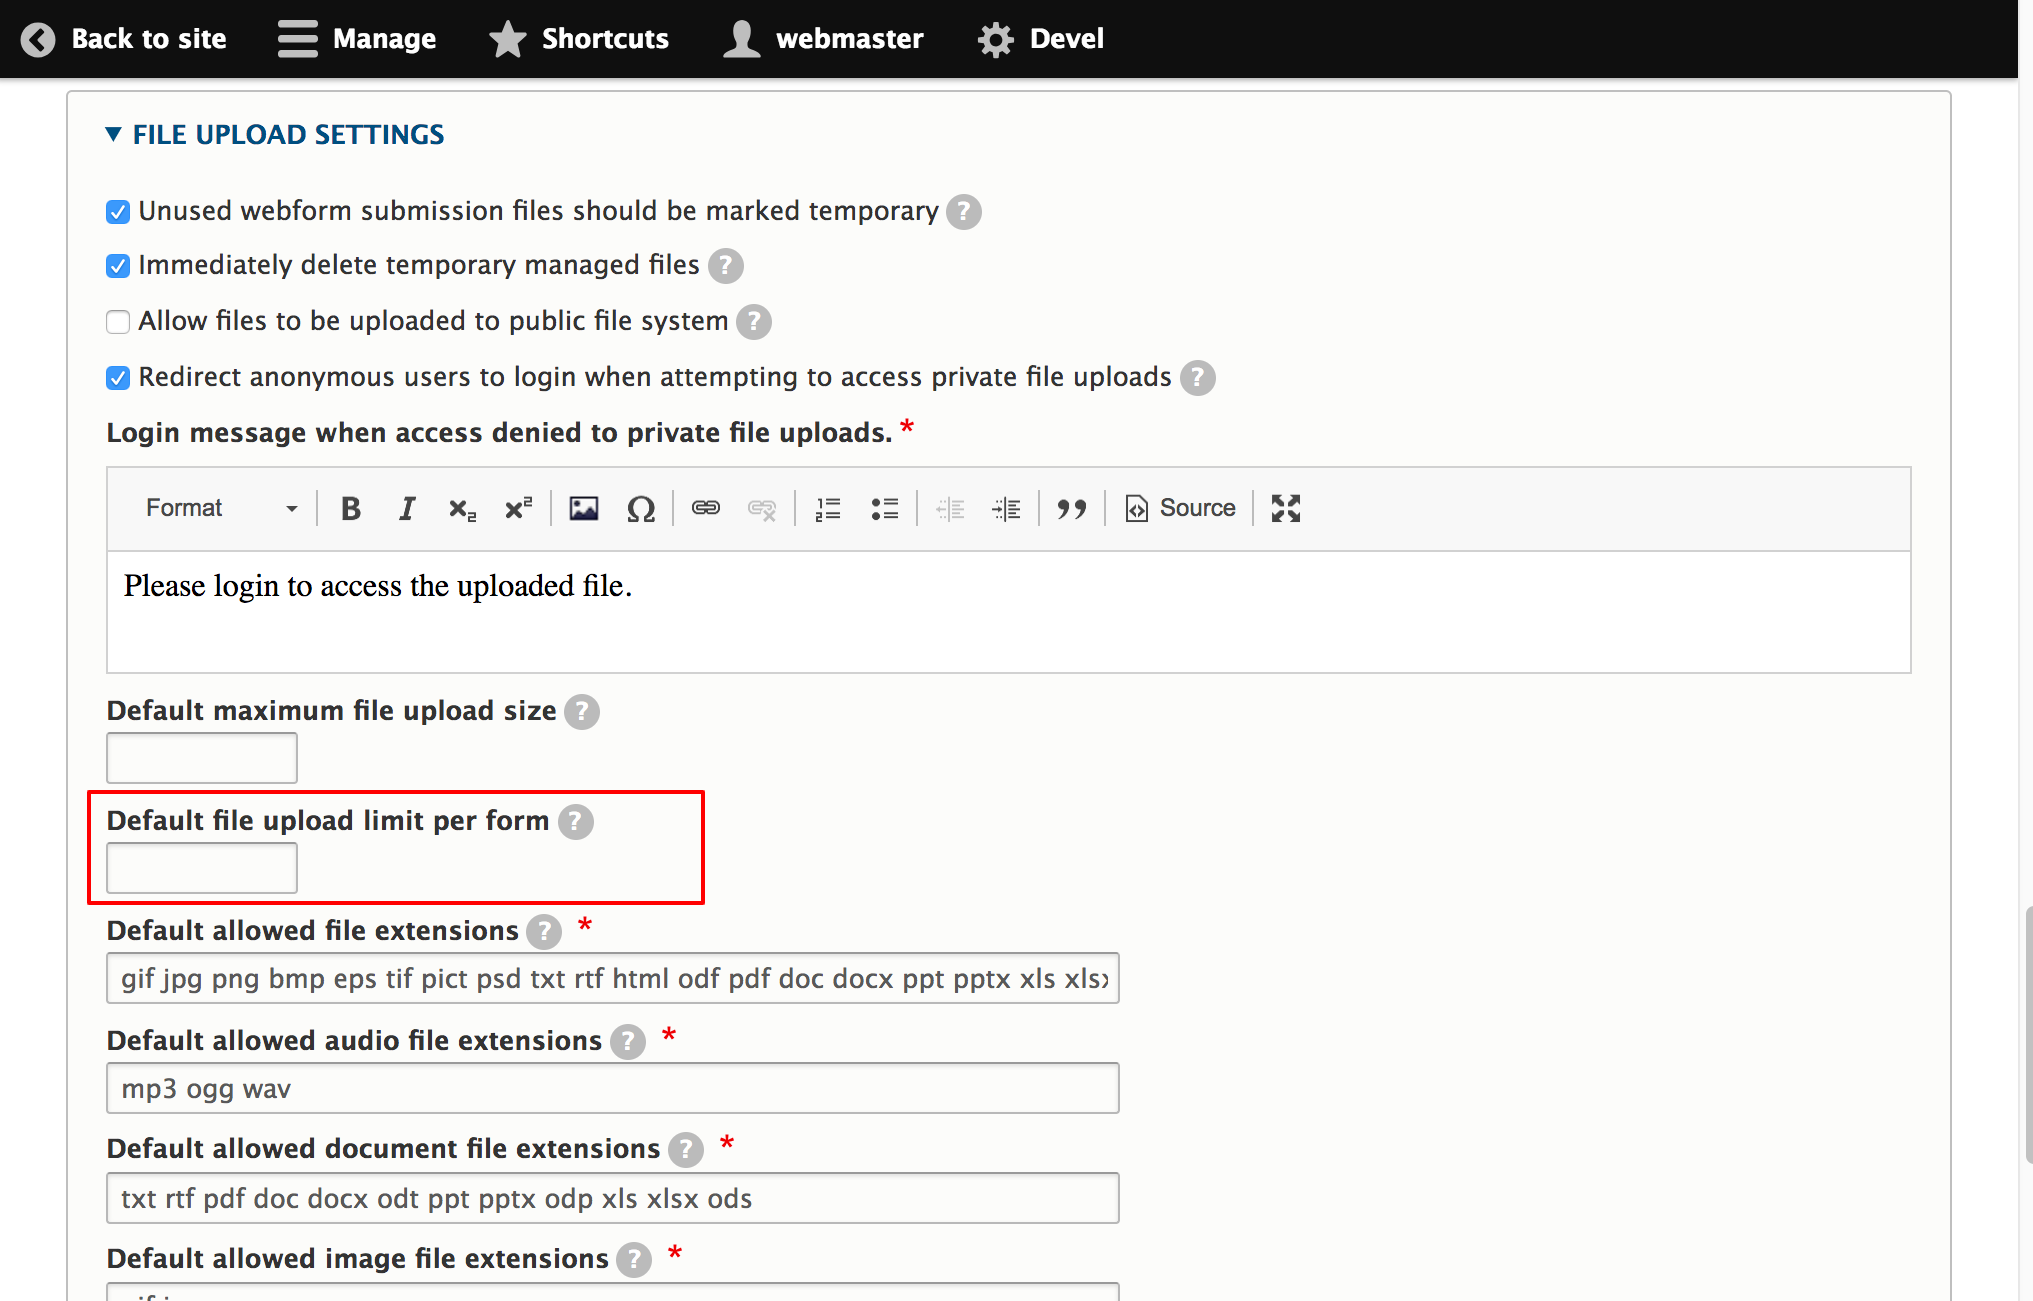Insert a special character

point(641,508)
